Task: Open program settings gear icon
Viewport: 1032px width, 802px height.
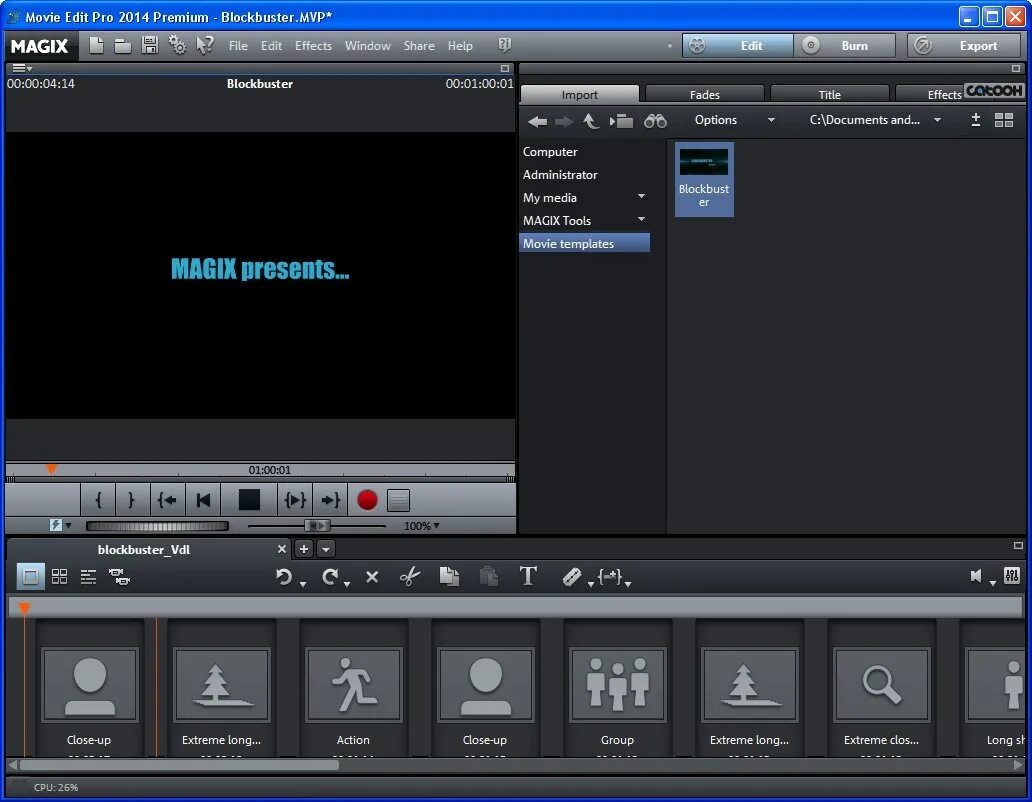Action: click(177, 45)
